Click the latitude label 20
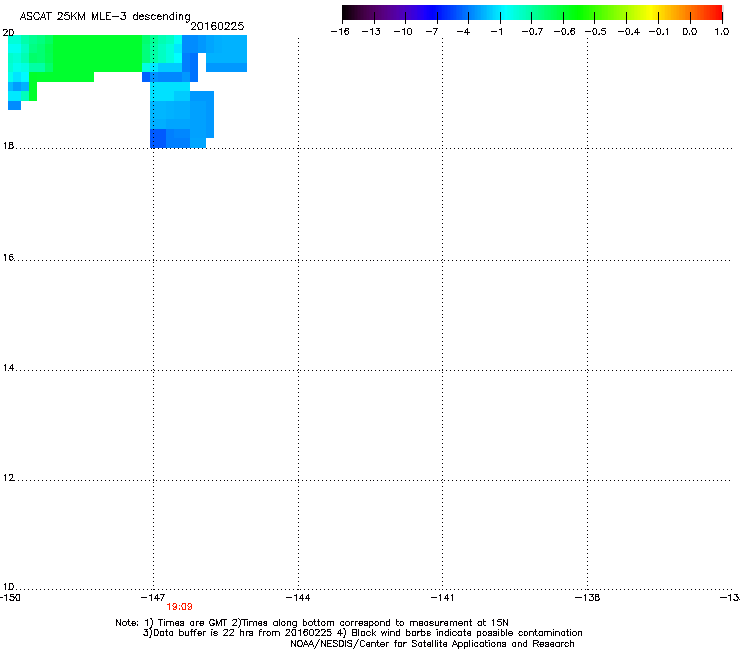Viewport: 740px width, 650px height. point(8,33)
